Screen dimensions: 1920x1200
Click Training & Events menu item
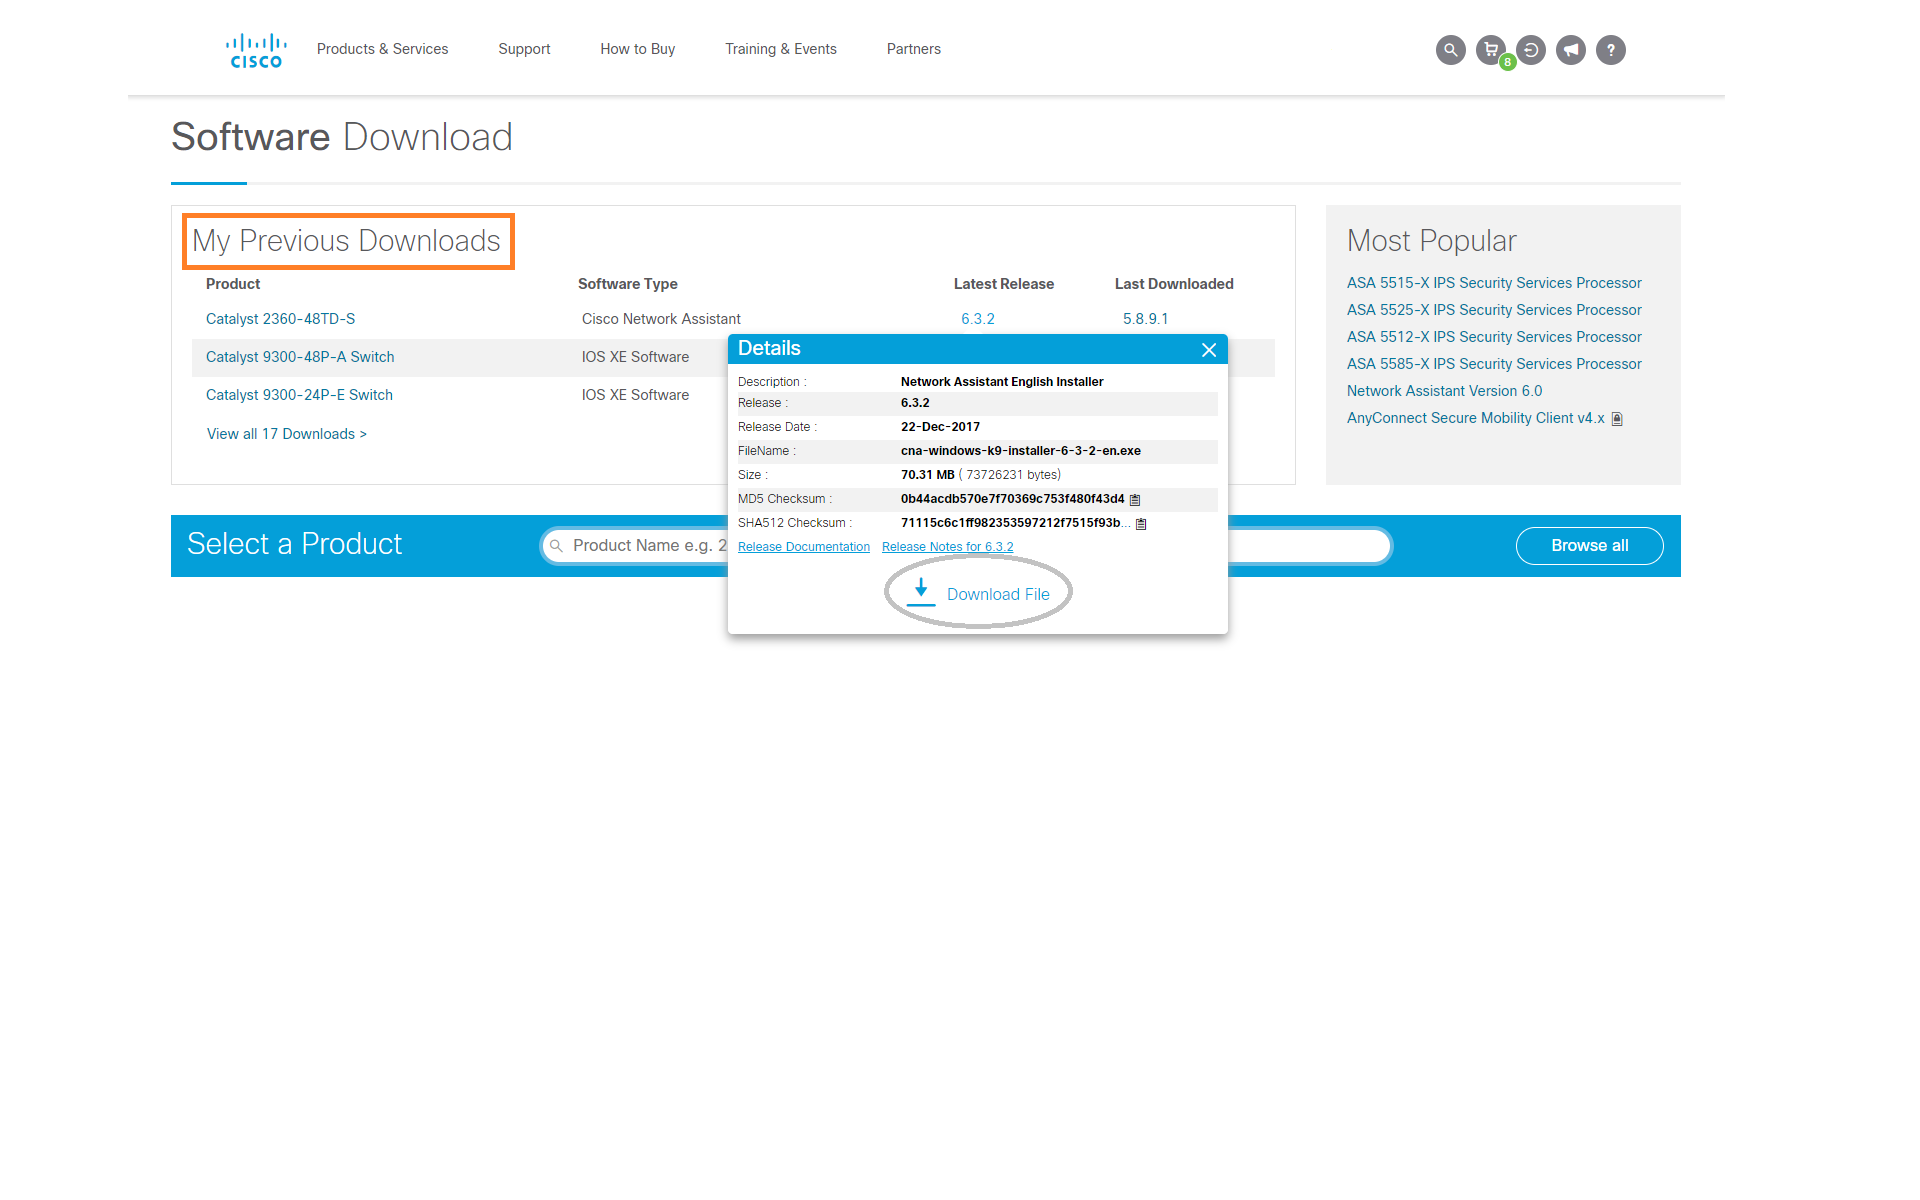click(780, 48)
